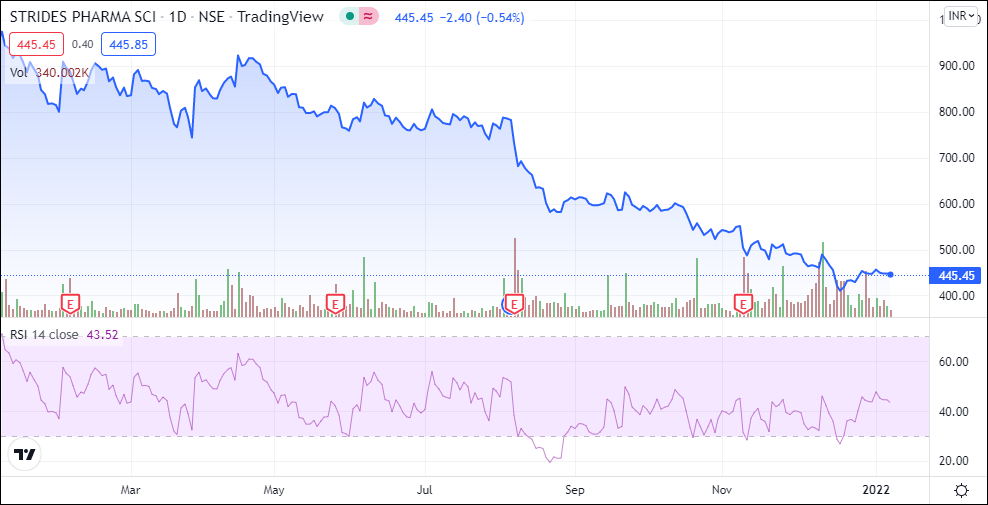
Task: Click the Sep label on time axis
Action: pyautogui.click(x=575, y=490)
